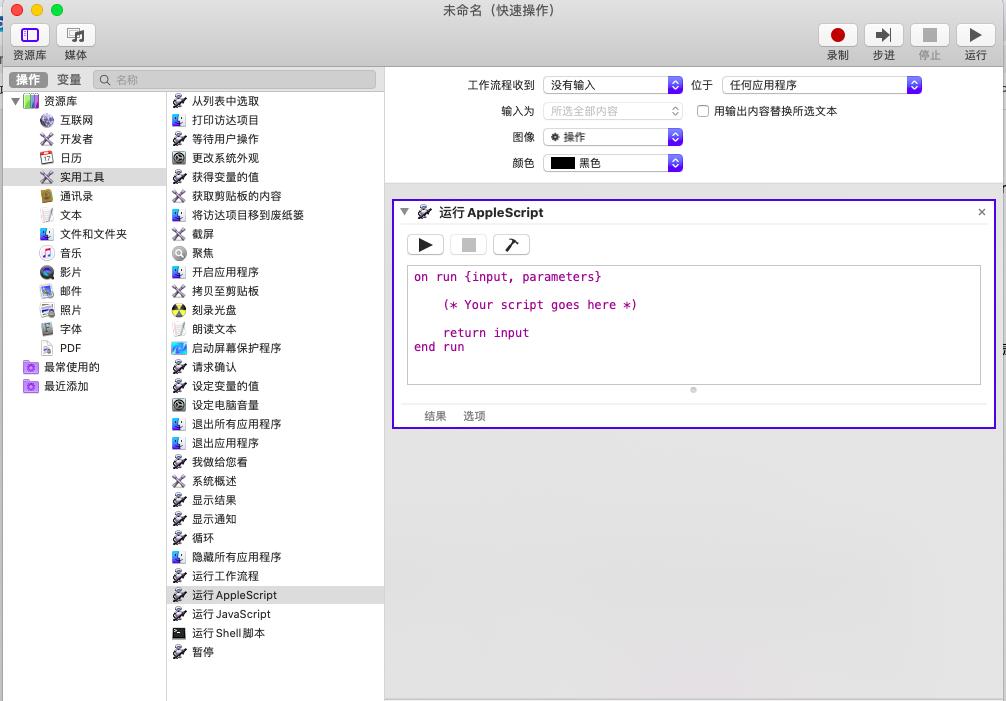Run the script using the play icon

tap(425, 243)
